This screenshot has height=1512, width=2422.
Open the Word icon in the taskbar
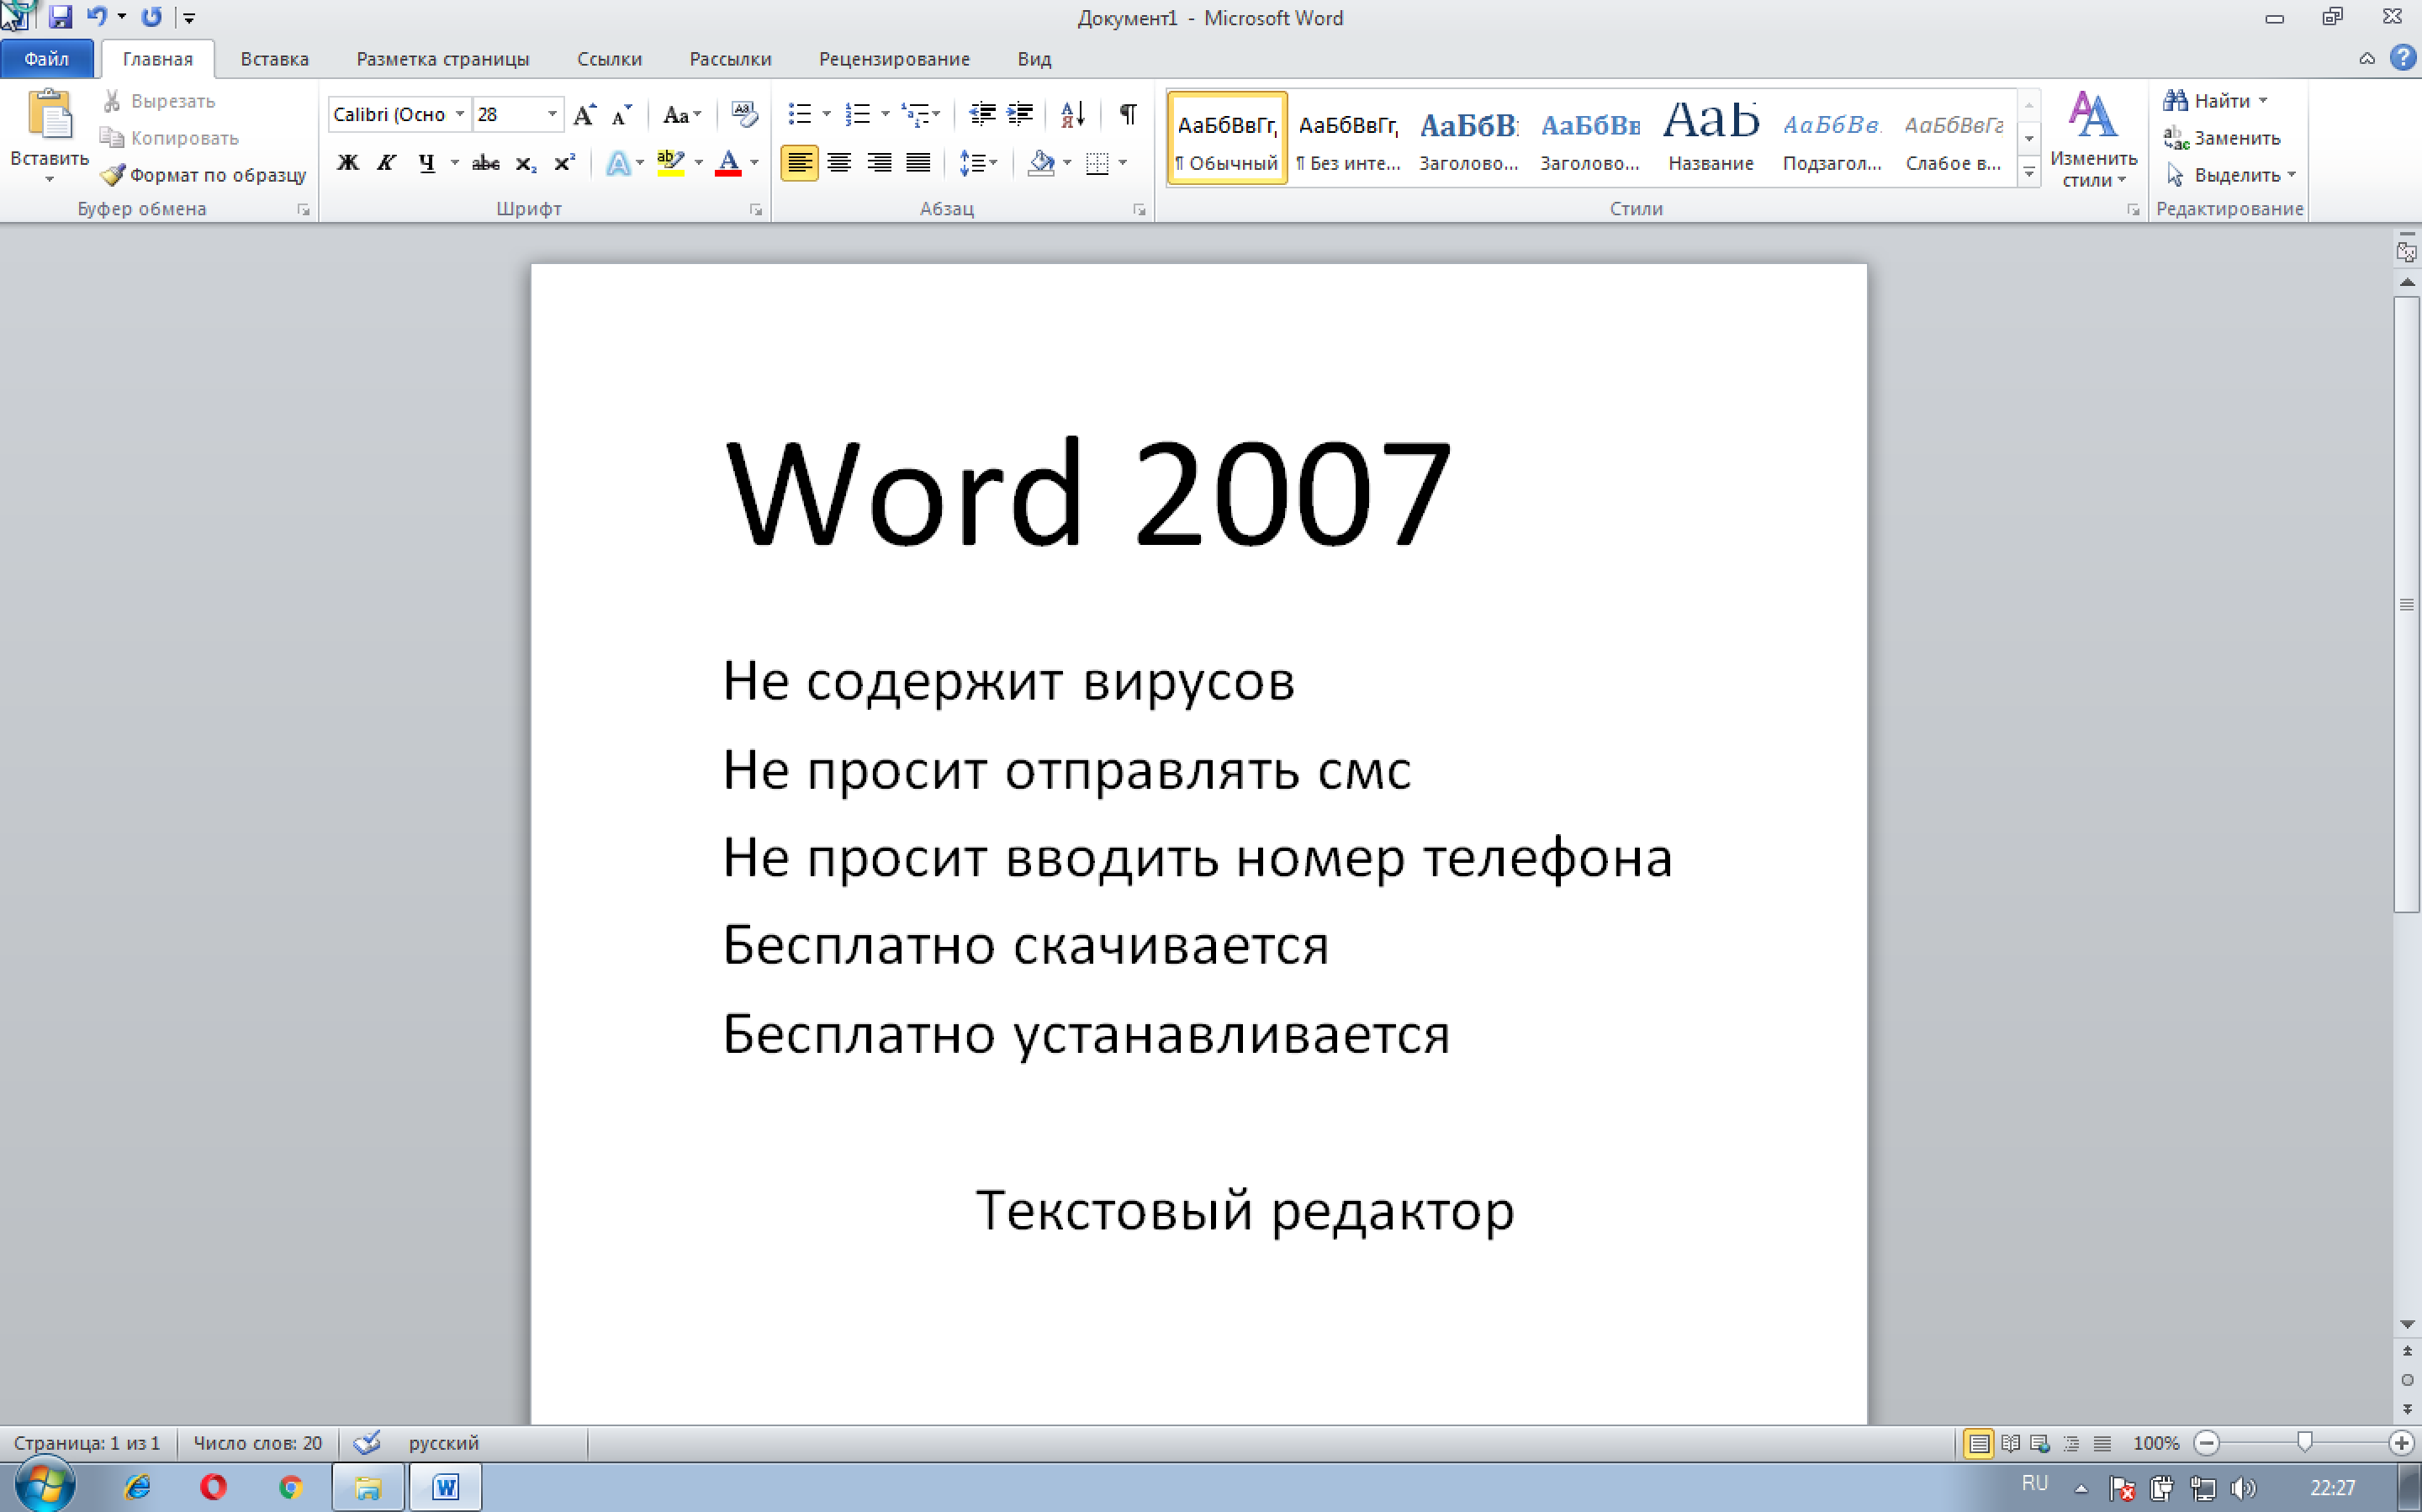pos(446,1487)
